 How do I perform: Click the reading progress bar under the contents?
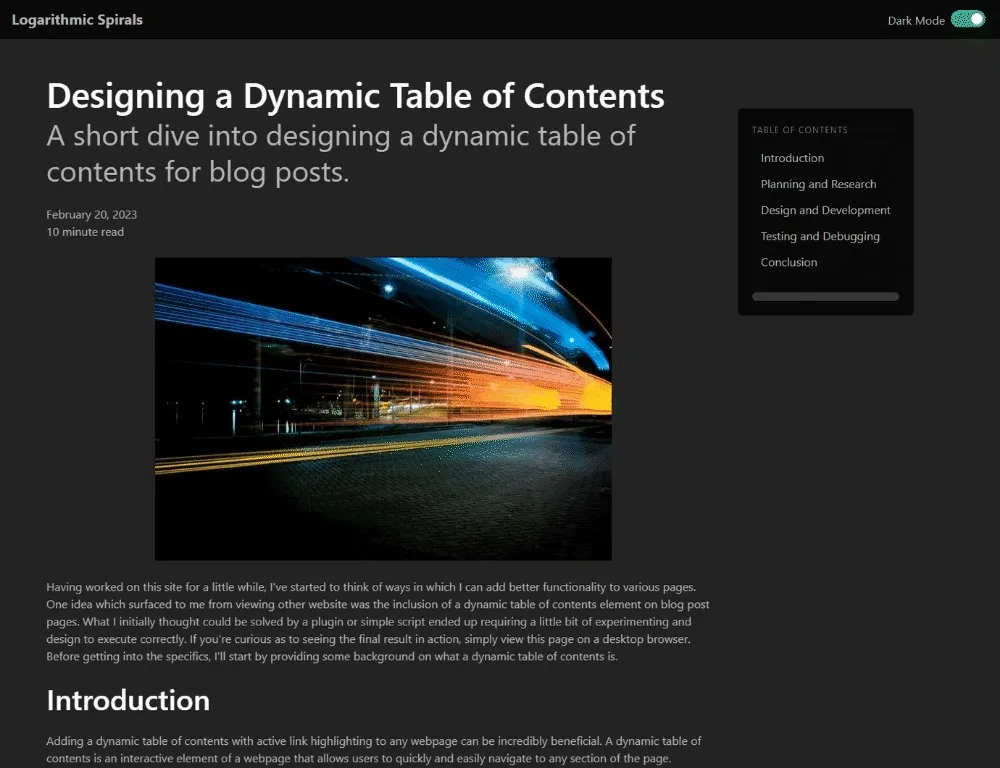click(825, 296)
